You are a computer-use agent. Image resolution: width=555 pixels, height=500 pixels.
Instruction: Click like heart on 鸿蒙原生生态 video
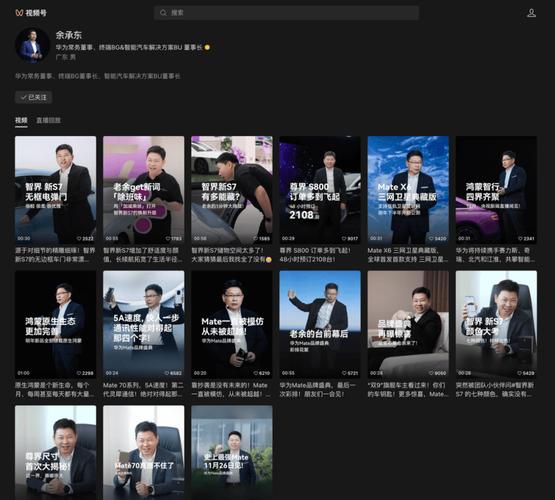click(x=79, y=373)
